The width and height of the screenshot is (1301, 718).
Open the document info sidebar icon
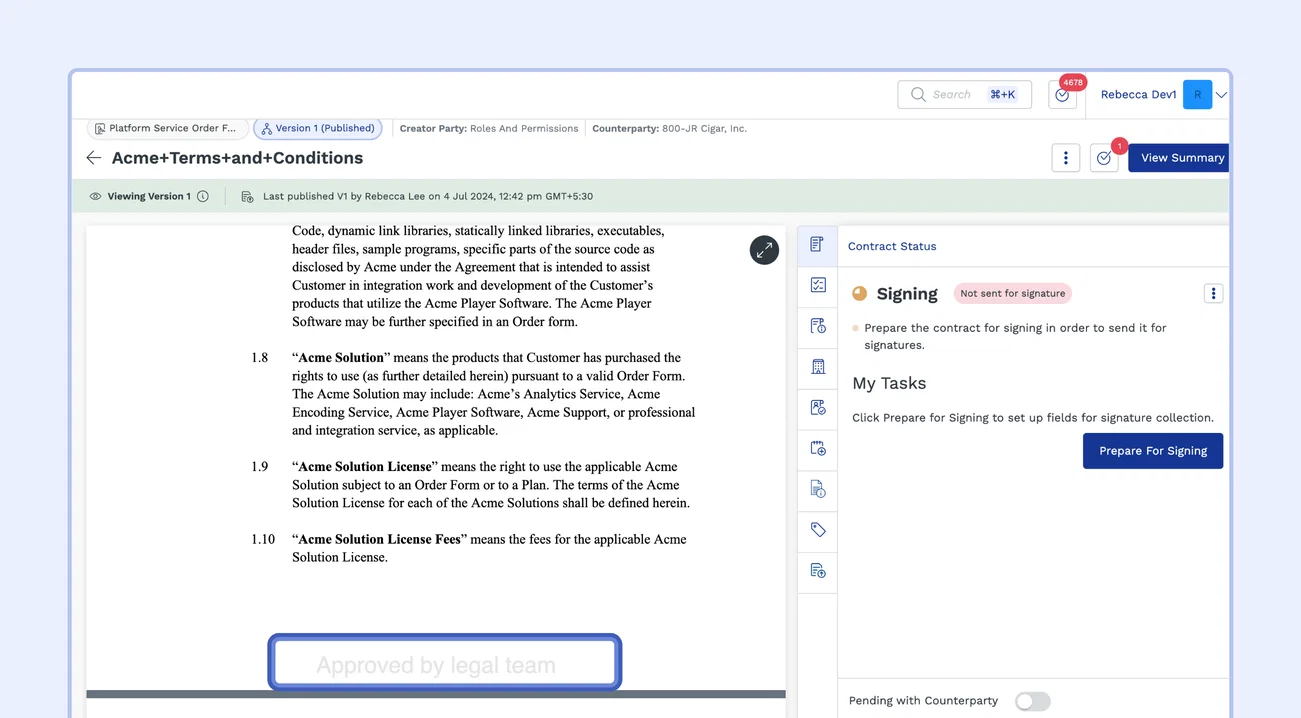pyautogui.click(x=818, y=489)
